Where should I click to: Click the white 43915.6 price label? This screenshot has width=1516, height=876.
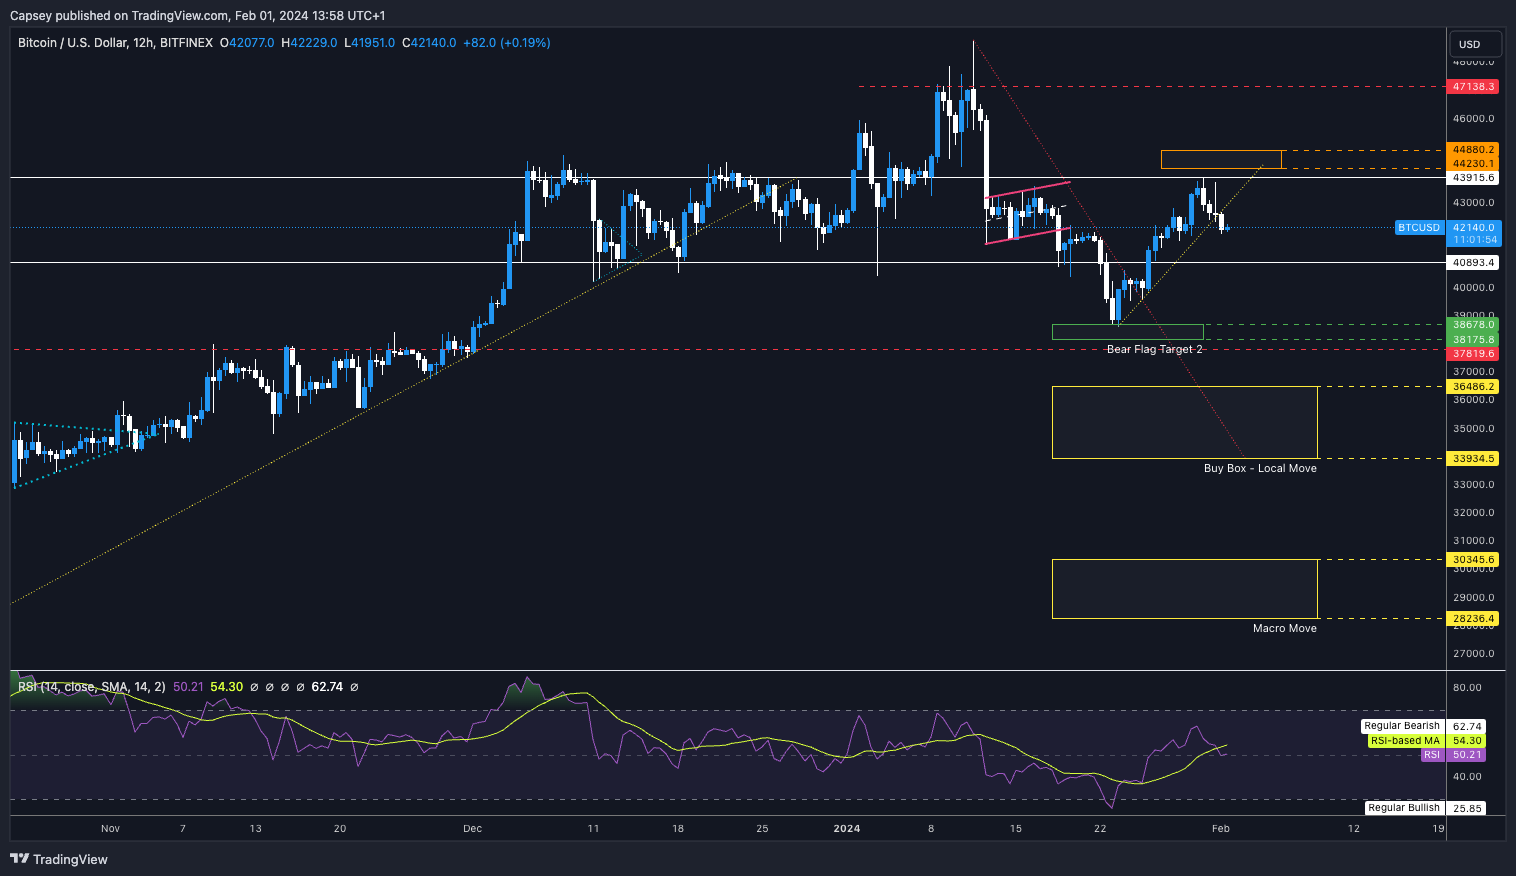1473,178
